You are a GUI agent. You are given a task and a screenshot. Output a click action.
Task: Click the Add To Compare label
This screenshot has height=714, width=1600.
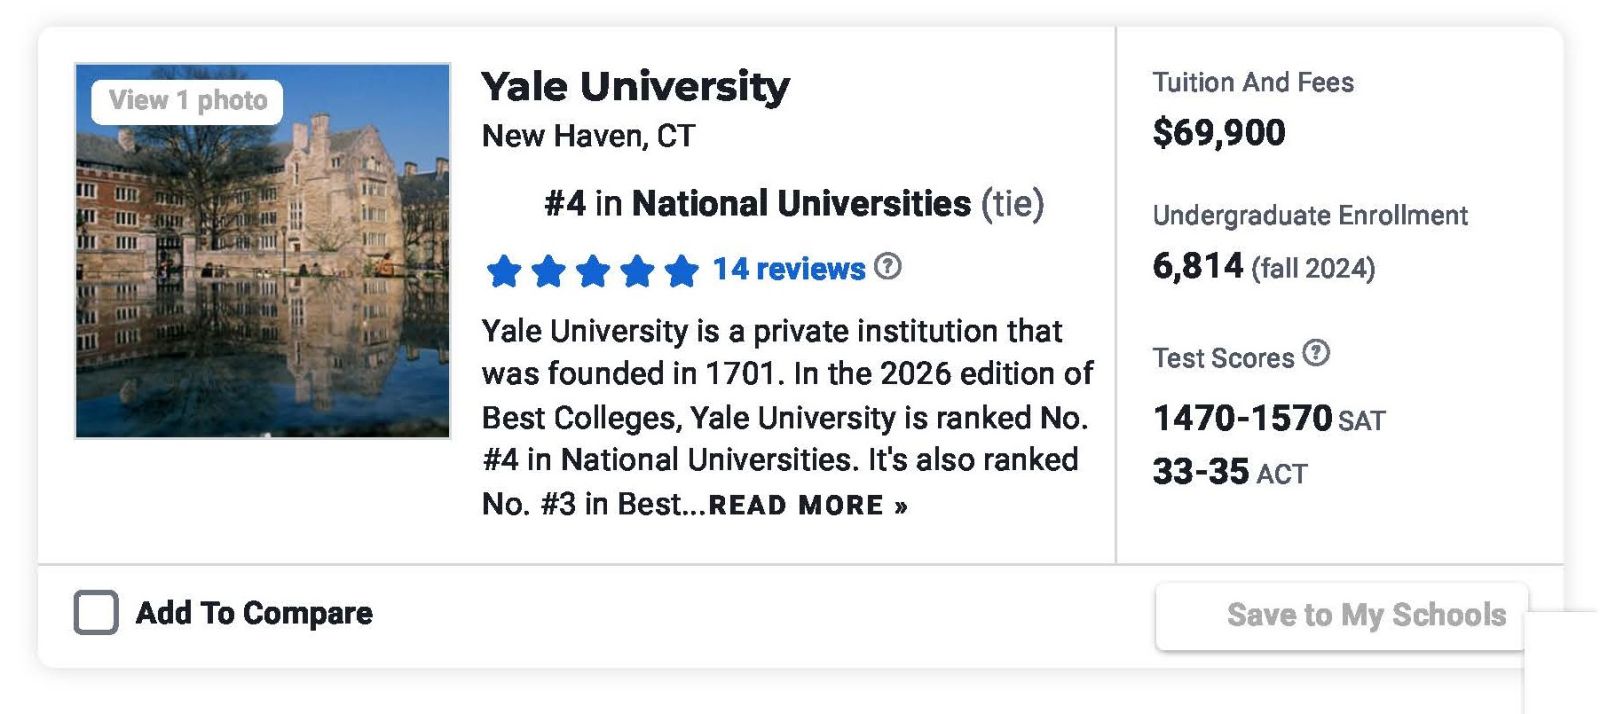[254, 613]
